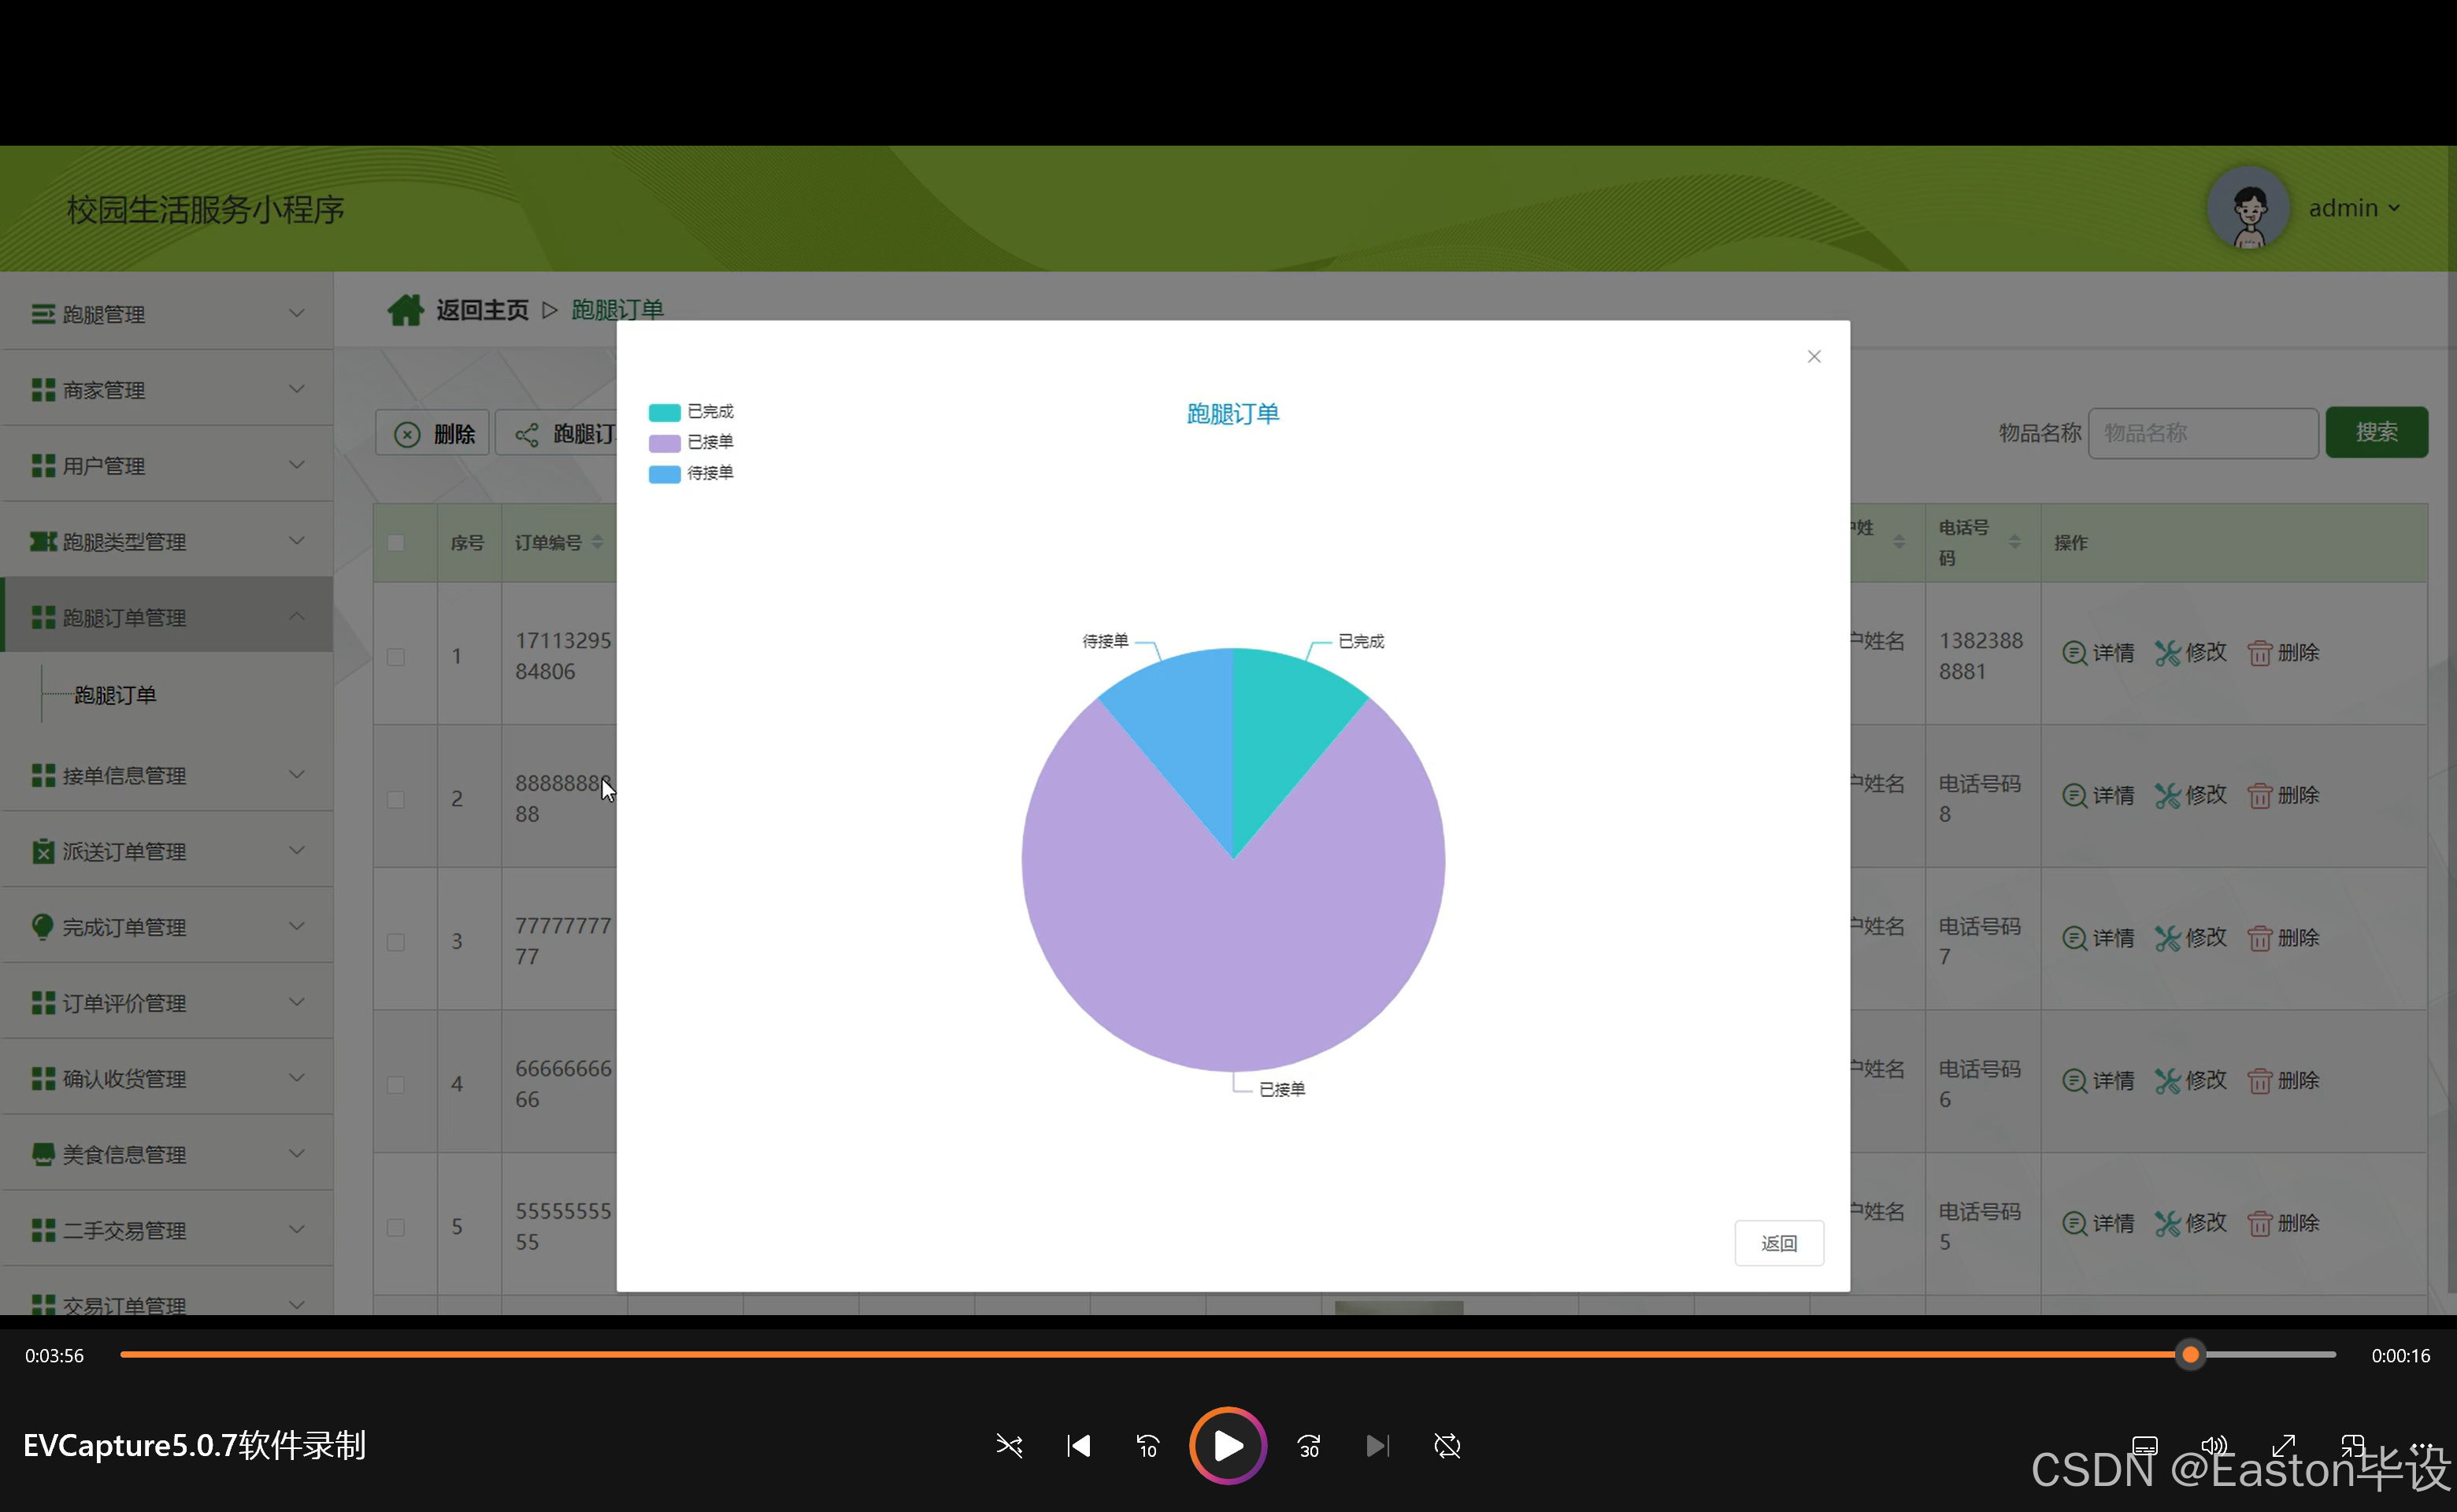Image resolution: width=2457 pixels, height=1512 pixels.
Task: Click the home icon in breadcrumb
Action: [405, 310]
